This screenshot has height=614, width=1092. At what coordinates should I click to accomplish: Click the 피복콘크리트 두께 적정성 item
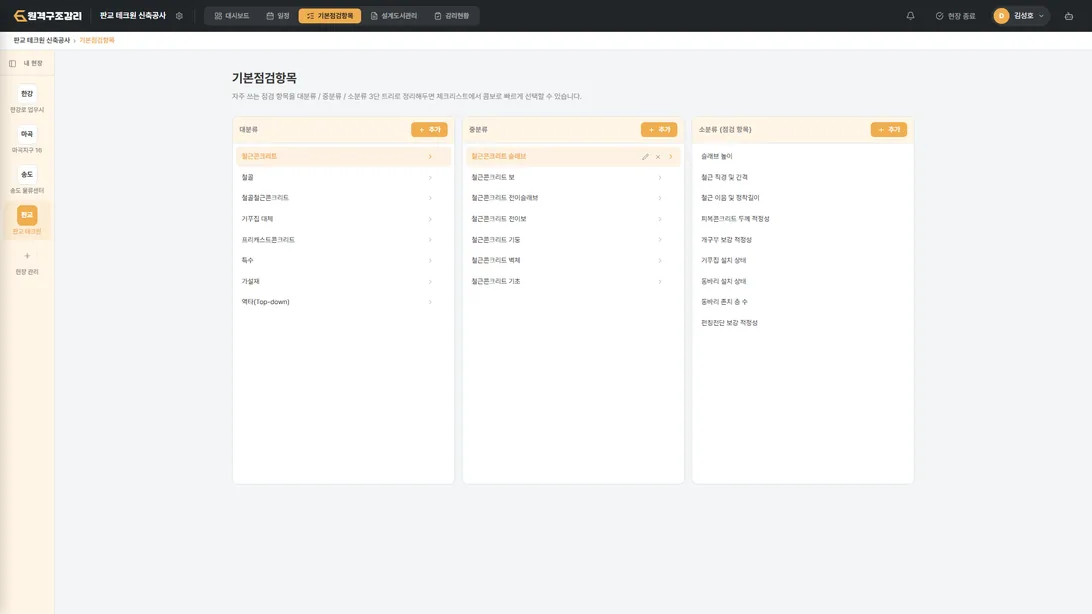click(x=735, y=219)
